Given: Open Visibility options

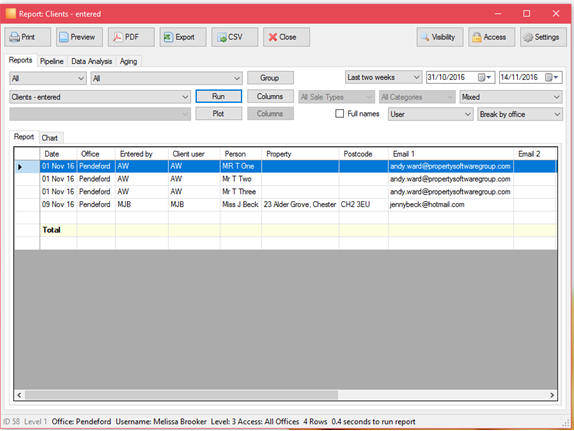Looking at the screenshot, I should pos(440,37).
